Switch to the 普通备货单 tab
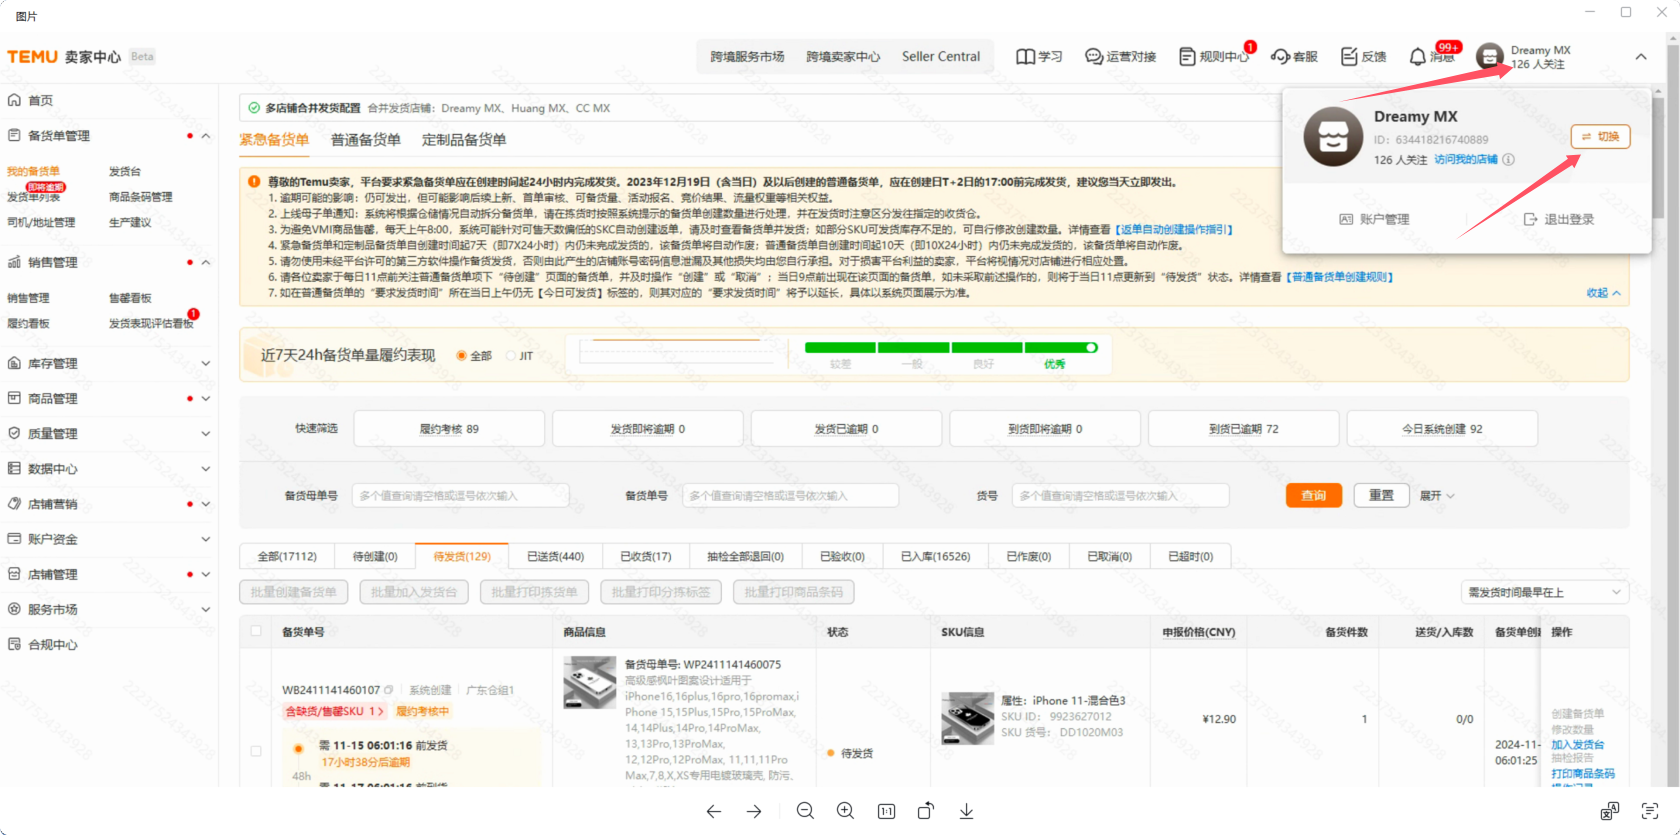1680x835 pixels. (x=365, y=140)
